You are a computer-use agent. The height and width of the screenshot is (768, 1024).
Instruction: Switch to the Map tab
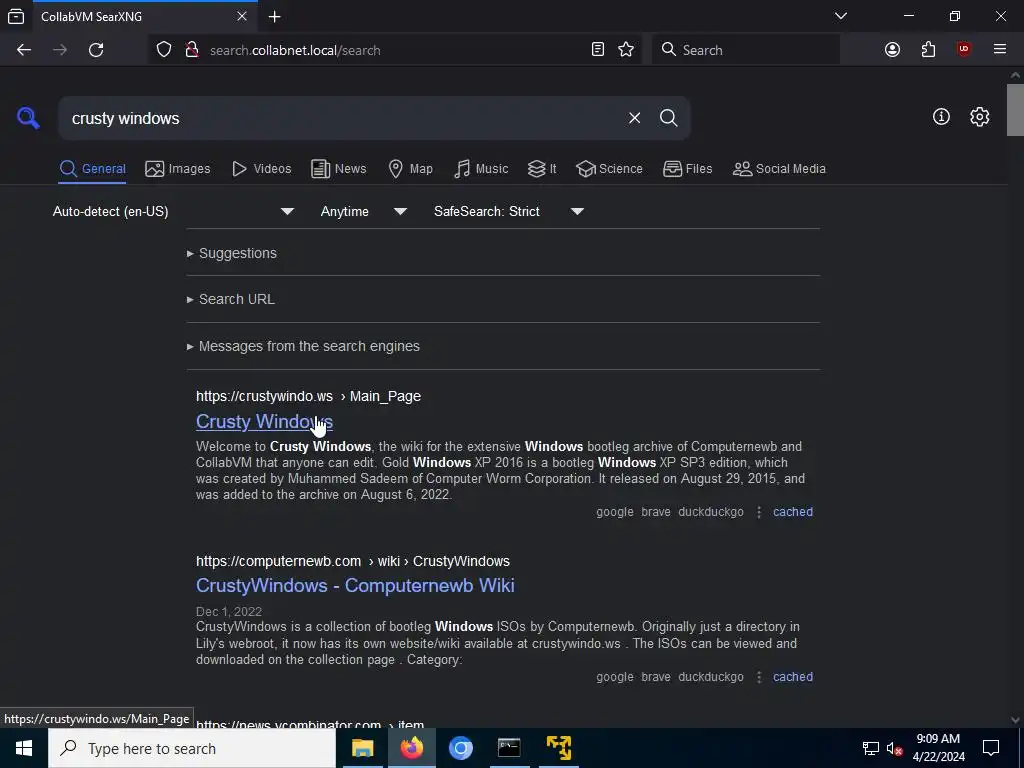click(411, 168)
